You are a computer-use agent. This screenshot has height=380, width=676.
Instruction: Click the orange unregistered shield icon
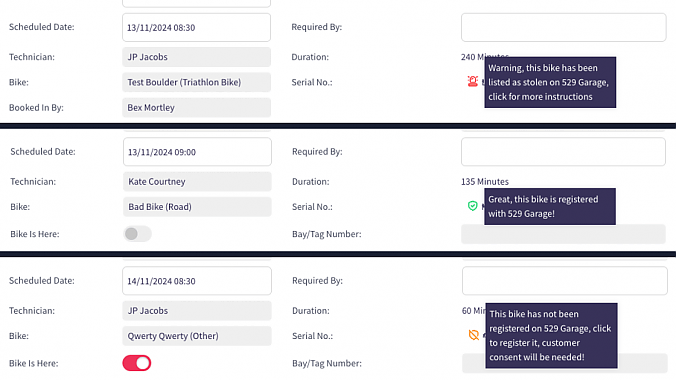473,335
